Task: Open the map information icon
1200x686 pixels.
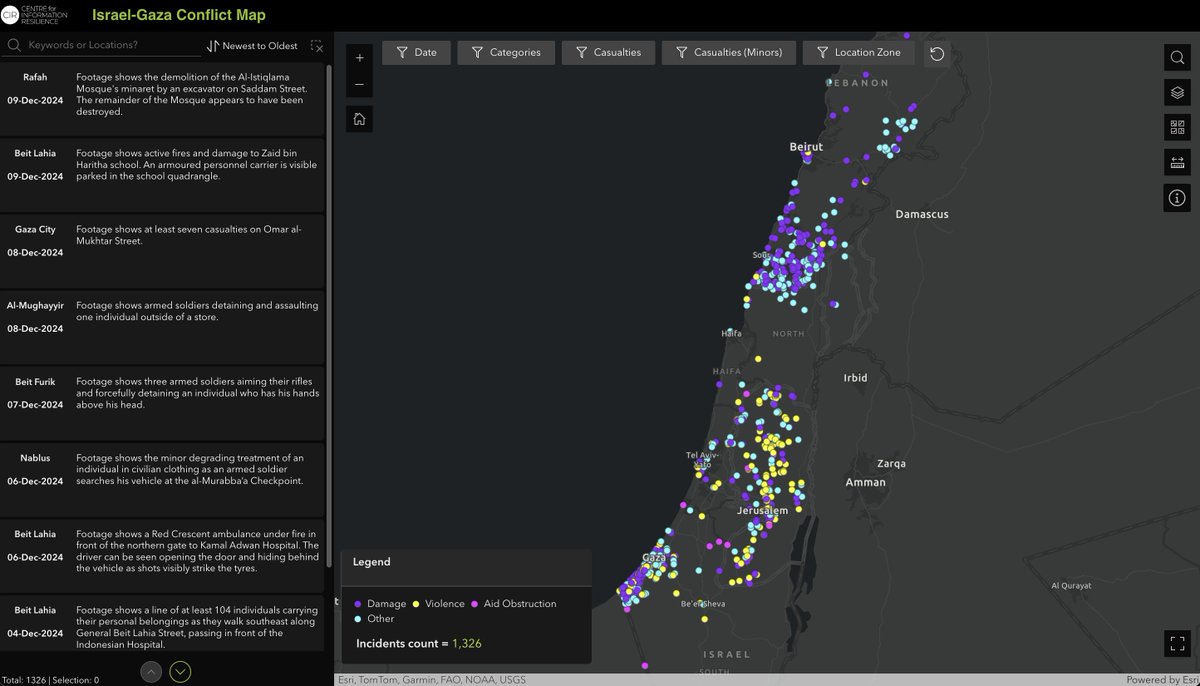Action: [x=1176, y=198]
